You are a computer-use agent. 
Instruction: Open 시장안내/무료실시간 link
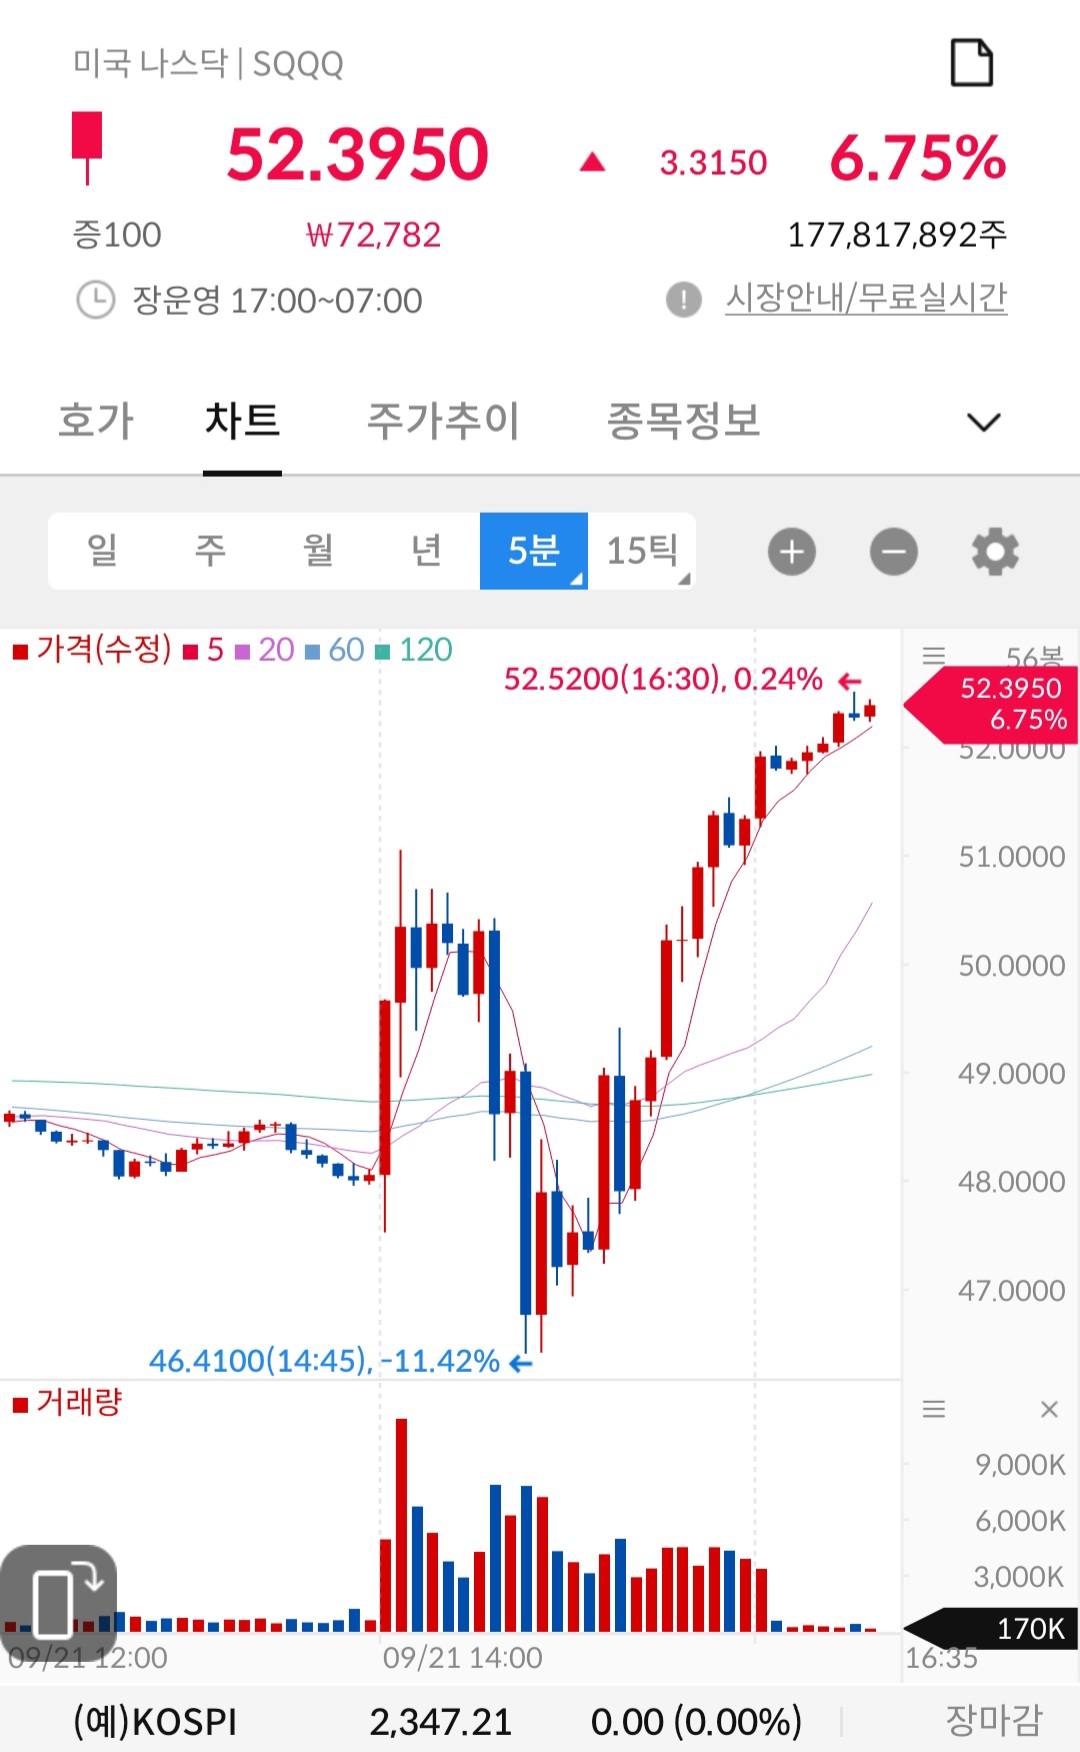(x=866, y=298)
